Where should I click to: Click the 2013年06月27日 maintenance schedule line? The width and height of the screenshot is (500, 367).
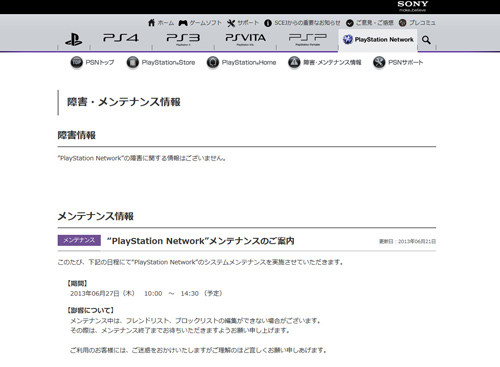(146, 294)
